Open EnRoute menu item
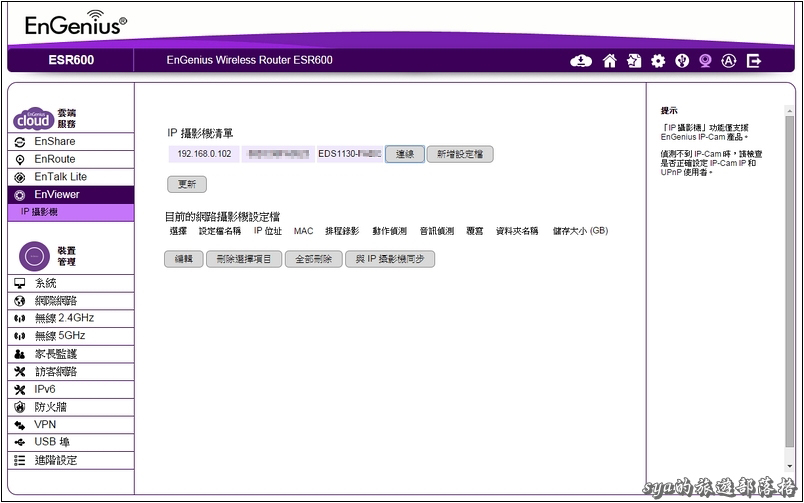This screenshot has width=804, height=503. pyautogui.click(x=71, y=159)
